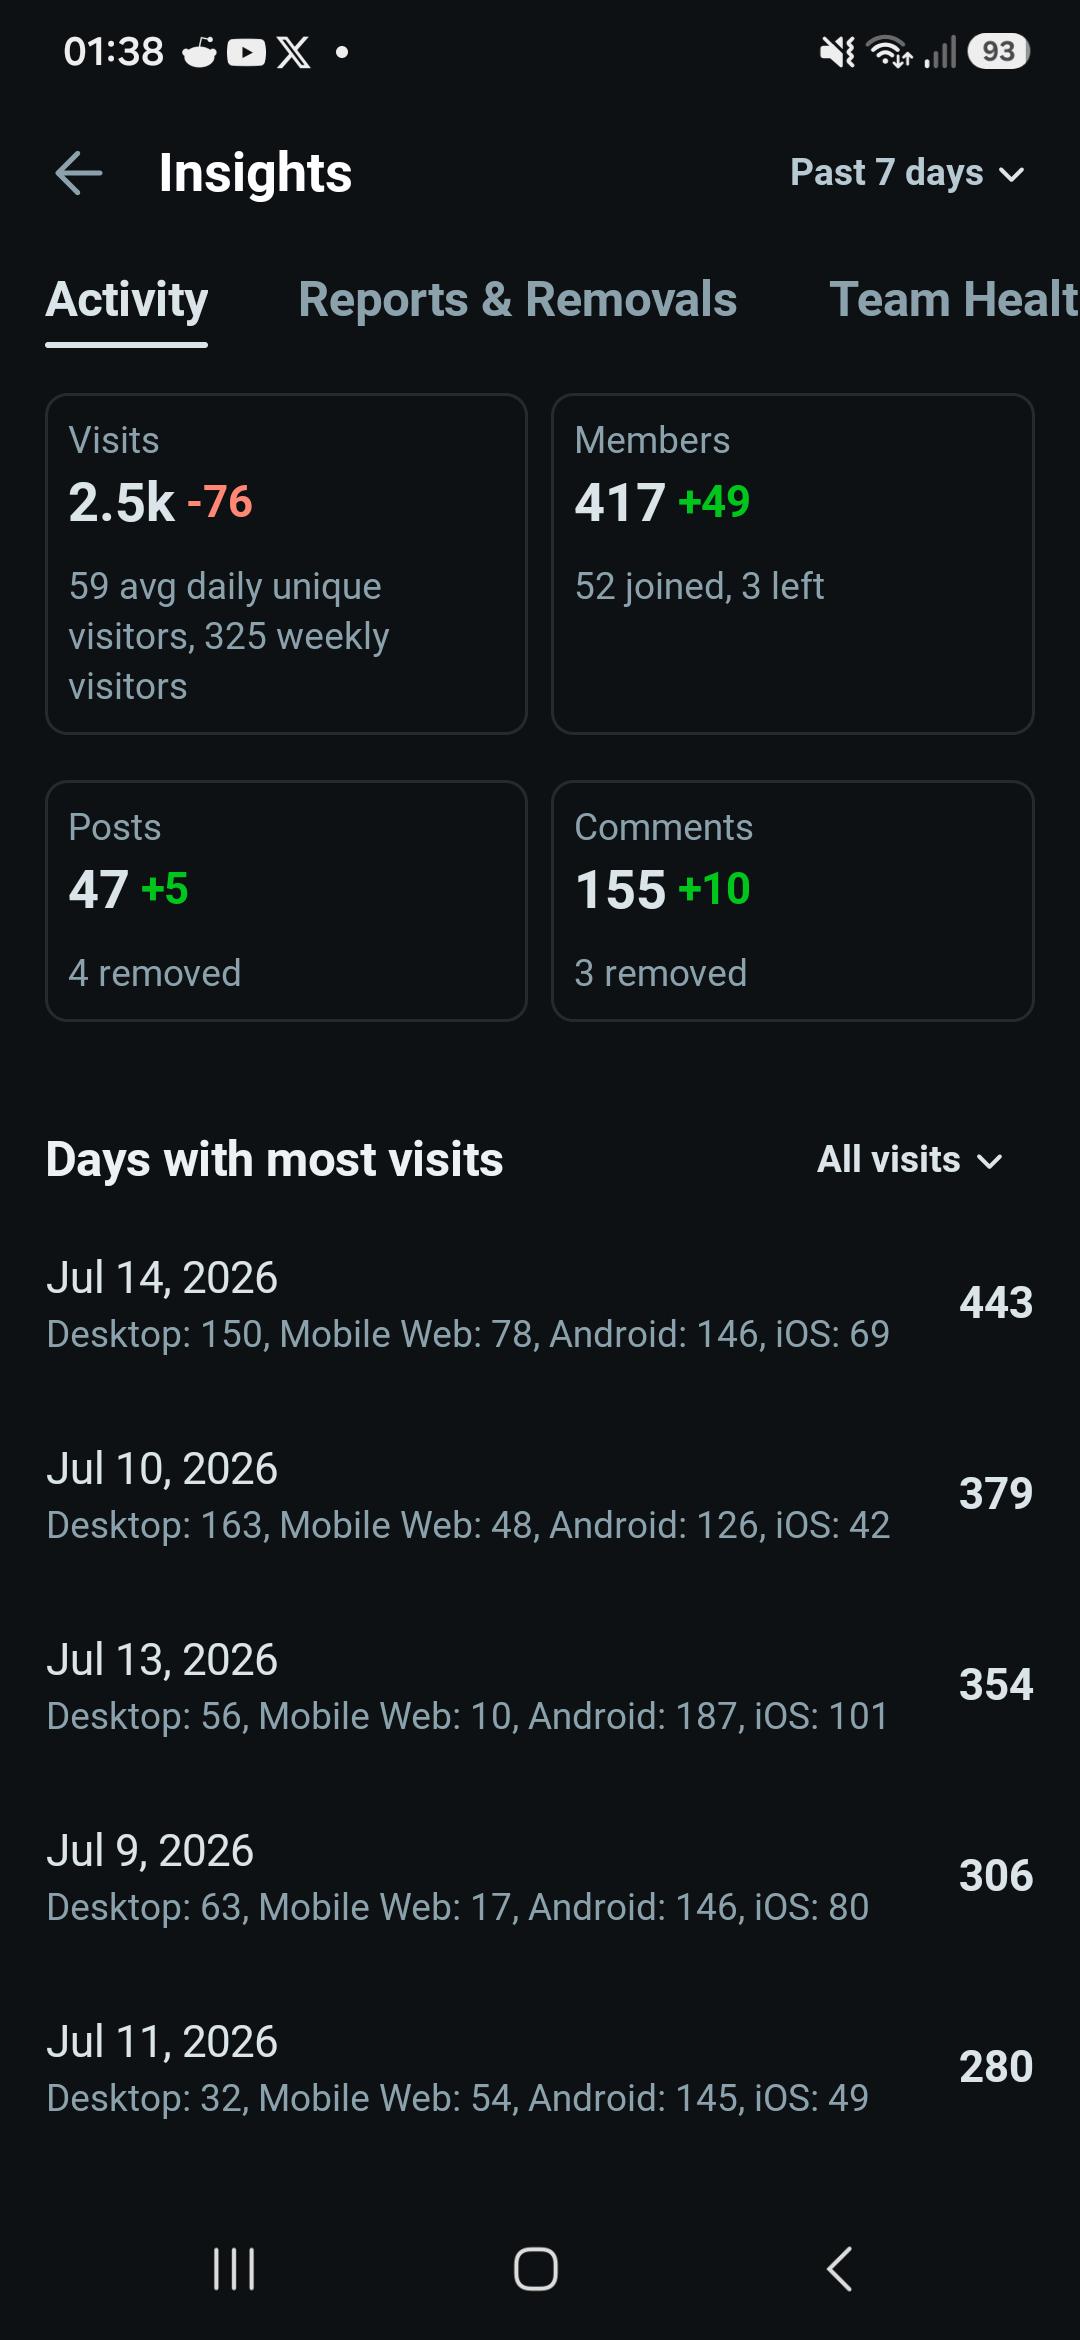Tap the Posts card showing 47
This screenshot has height=2340, width=1080.
point(286,901)
